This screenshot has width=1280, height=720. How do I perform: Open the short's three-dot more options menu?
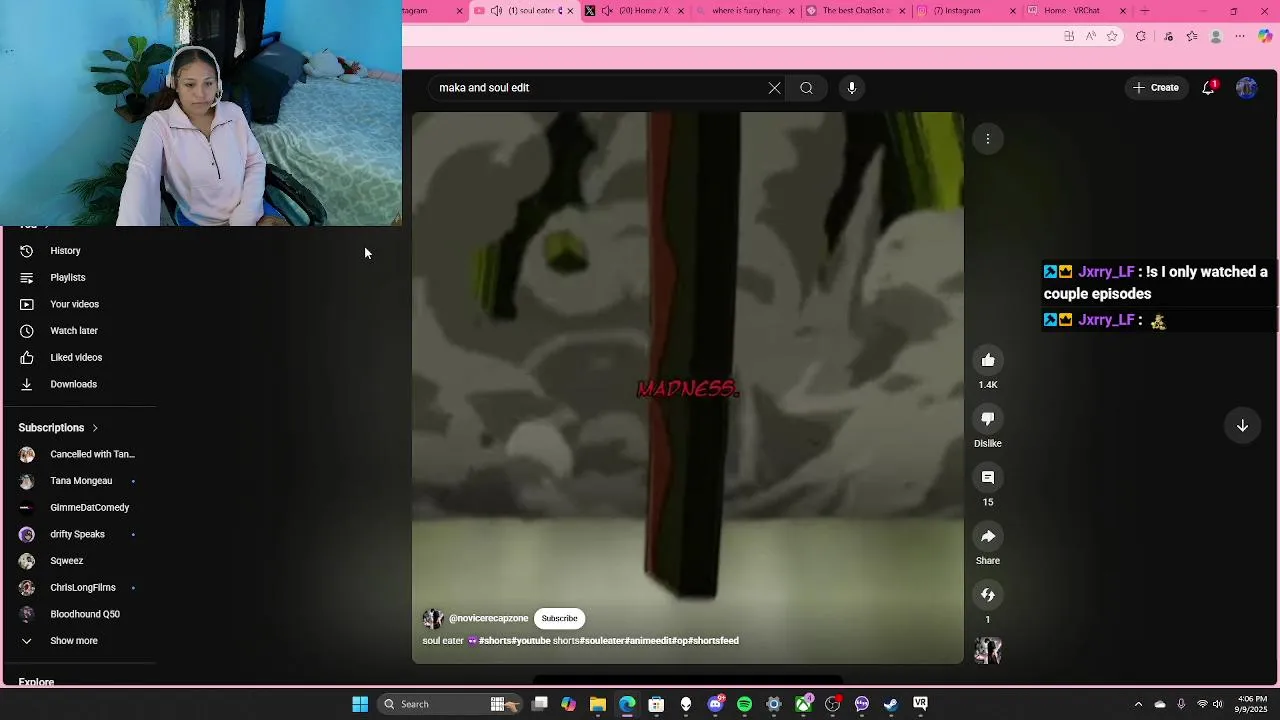pyautogui.click(x=988, y=139)
